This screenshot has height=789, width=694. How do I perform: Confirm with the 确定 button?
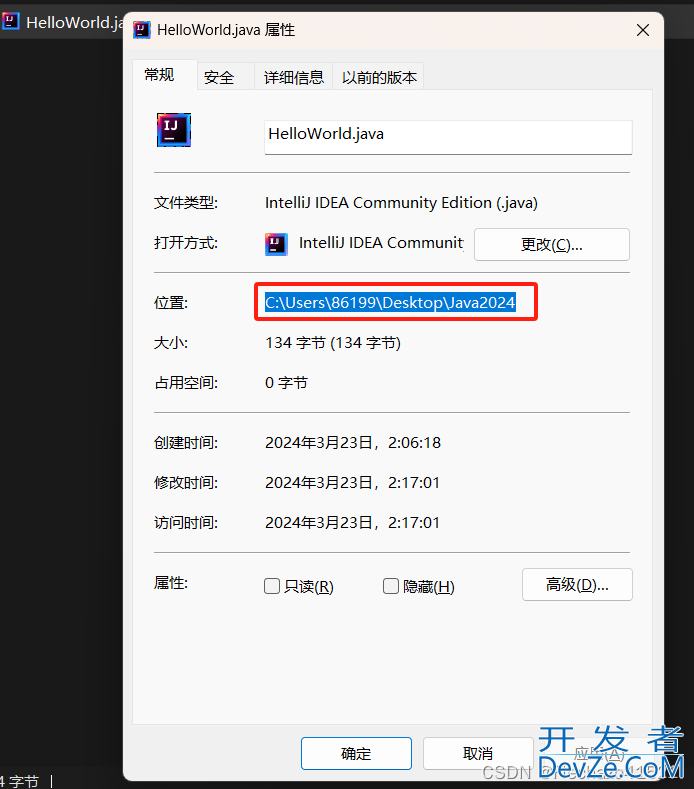[356, 753]
